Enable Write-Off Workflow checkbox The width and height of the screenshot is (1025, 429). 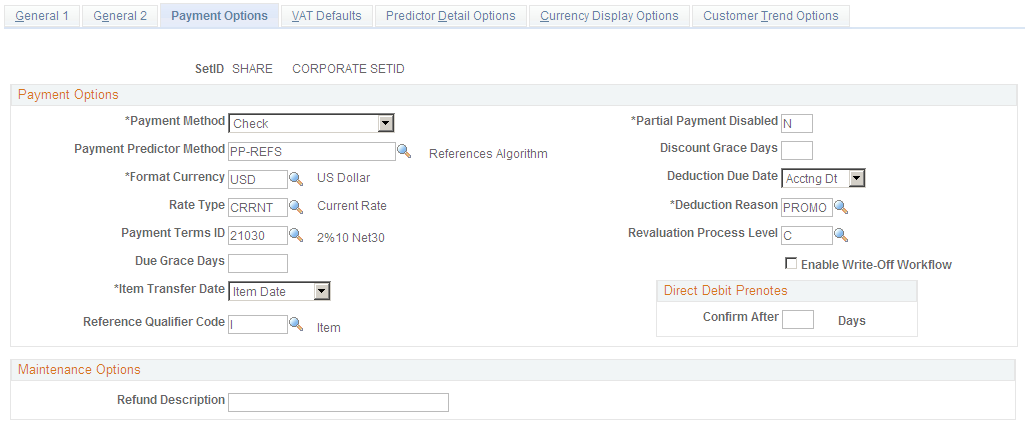point(791,264)
